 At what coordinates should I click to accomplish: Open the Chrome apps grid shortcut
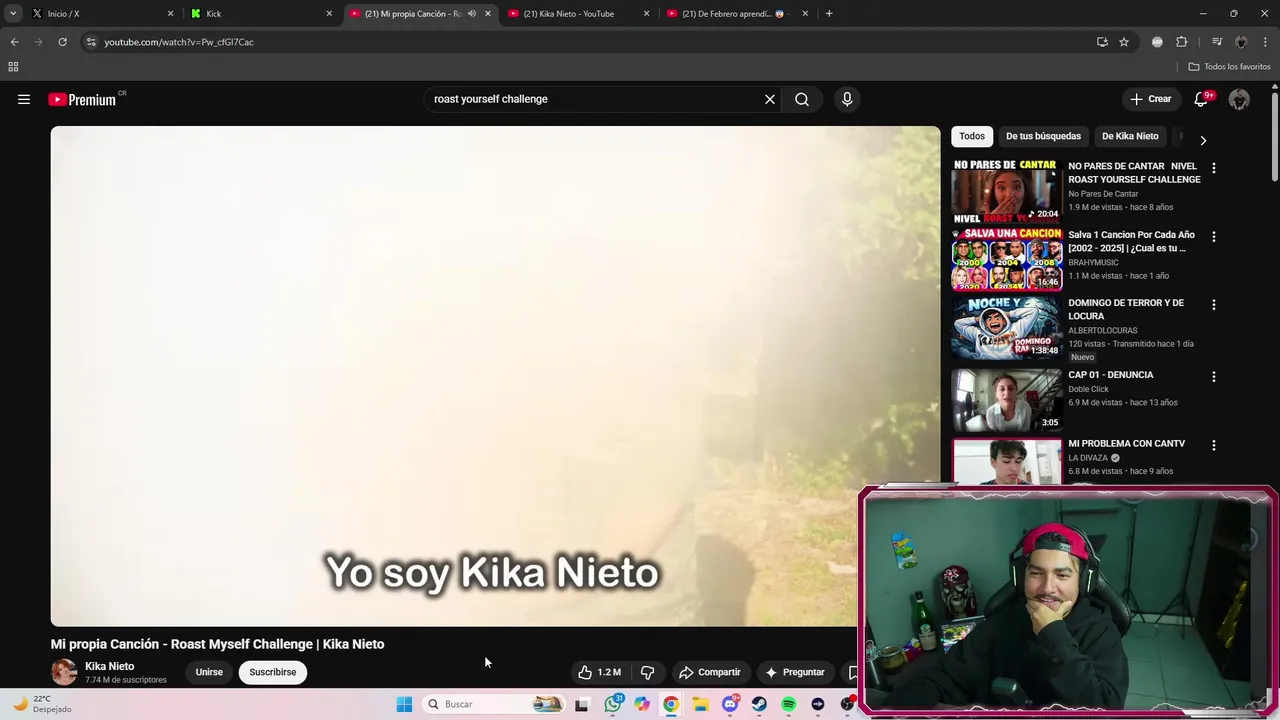[x=13, y=67]
